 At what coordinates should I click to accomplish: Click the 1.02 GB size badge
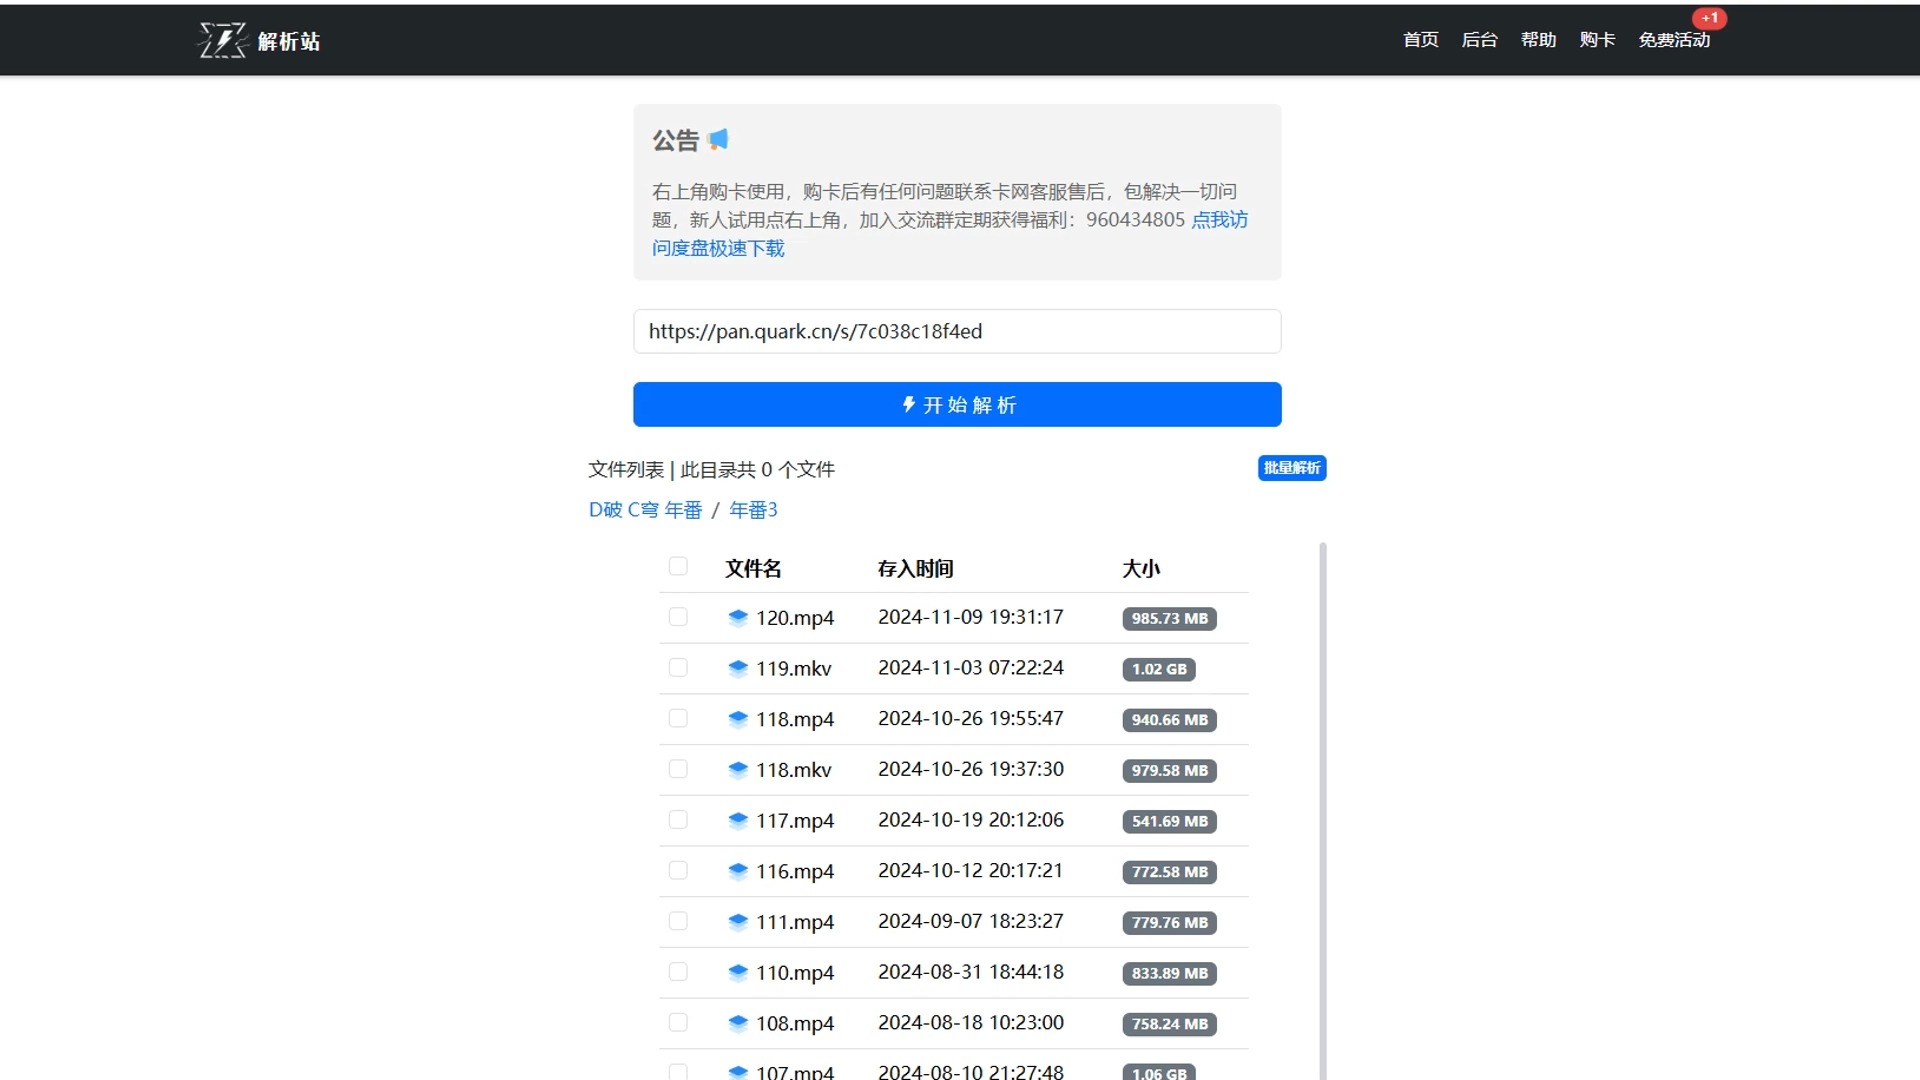pos(1159,669)
